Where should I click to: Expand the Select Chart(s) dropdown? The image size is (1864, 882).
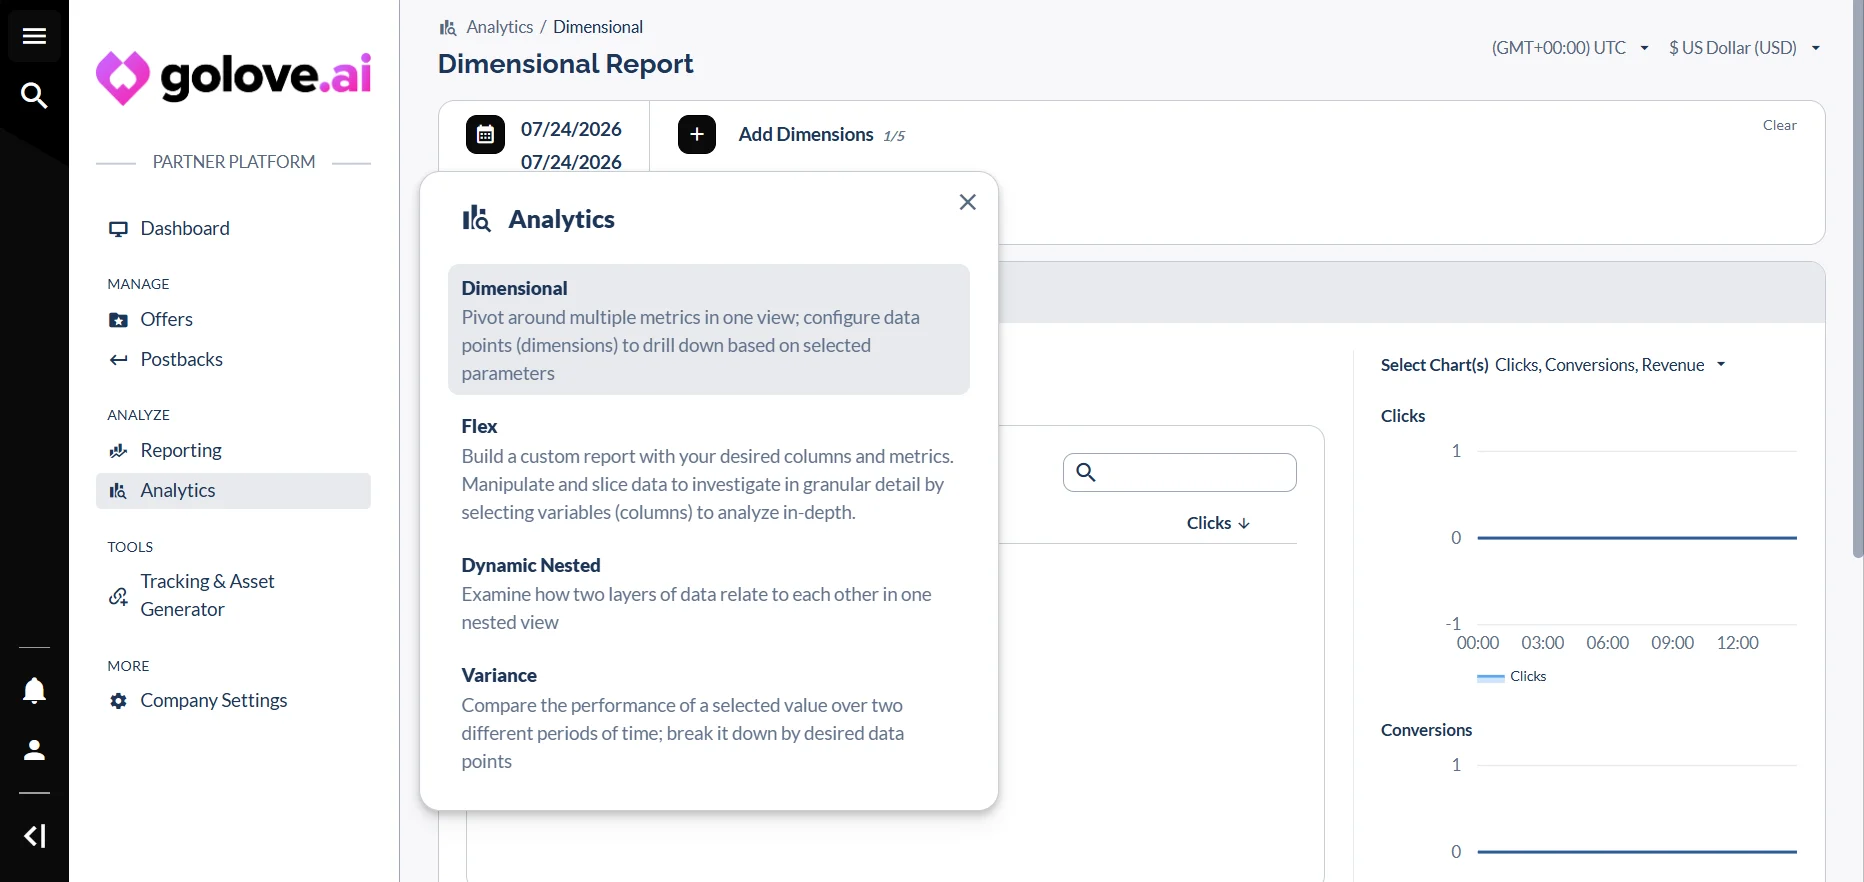(x=1553, y=365)
